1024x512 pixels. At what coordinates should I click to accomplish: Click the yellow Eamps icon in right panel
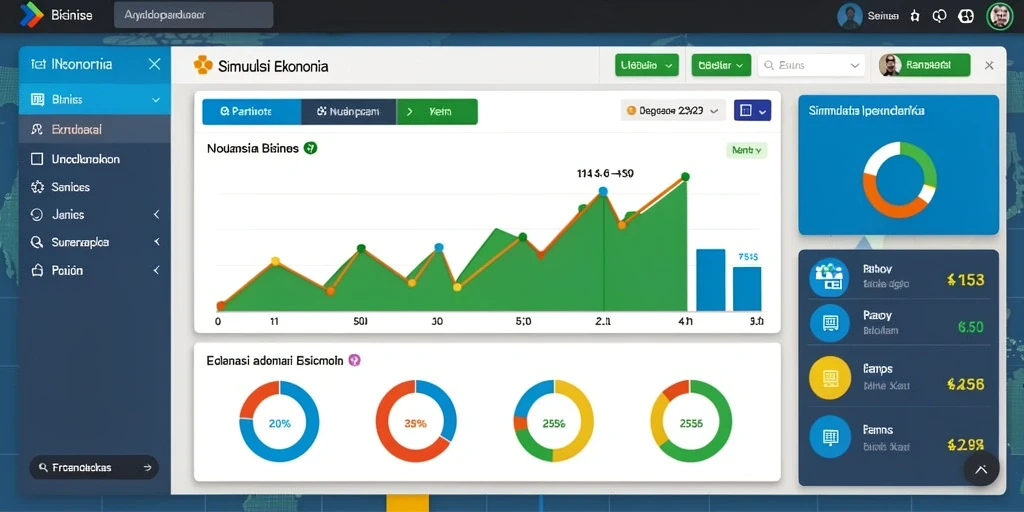(829, 377)
